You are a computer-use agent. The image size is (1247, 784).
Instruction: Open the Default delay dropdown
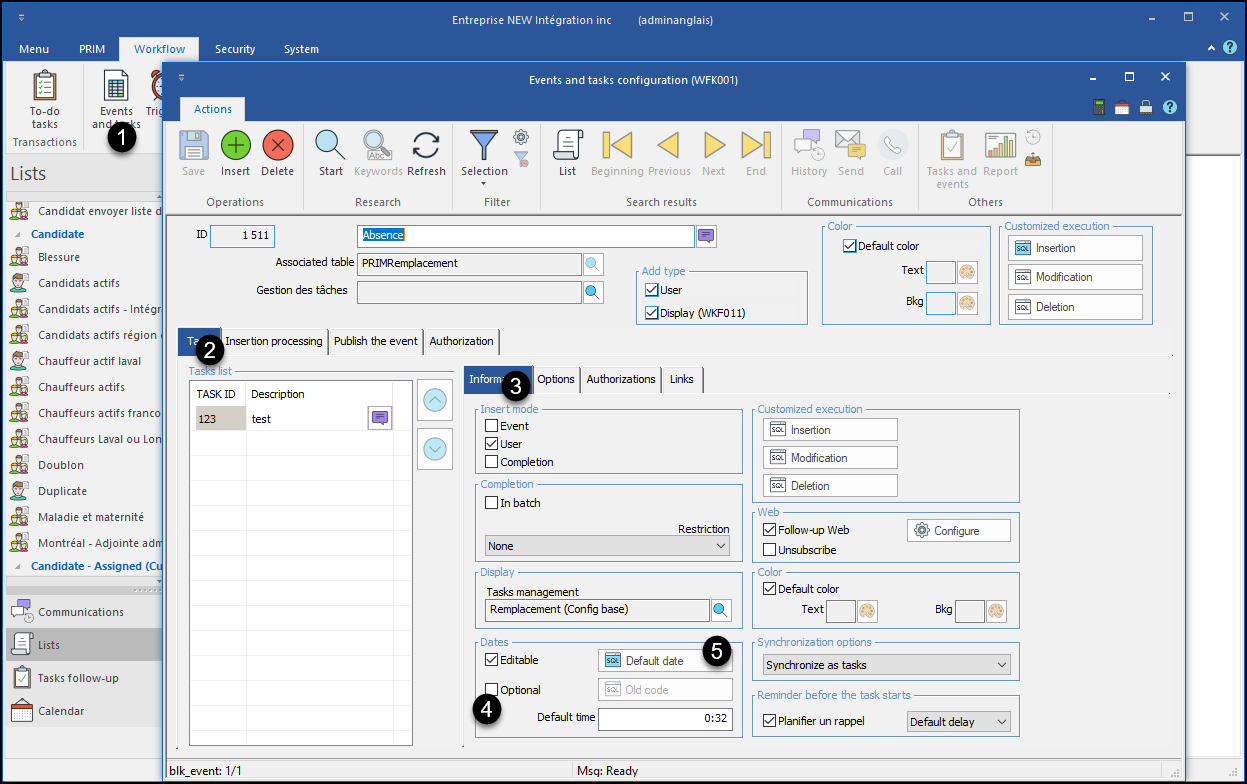(x=958, y=722)
